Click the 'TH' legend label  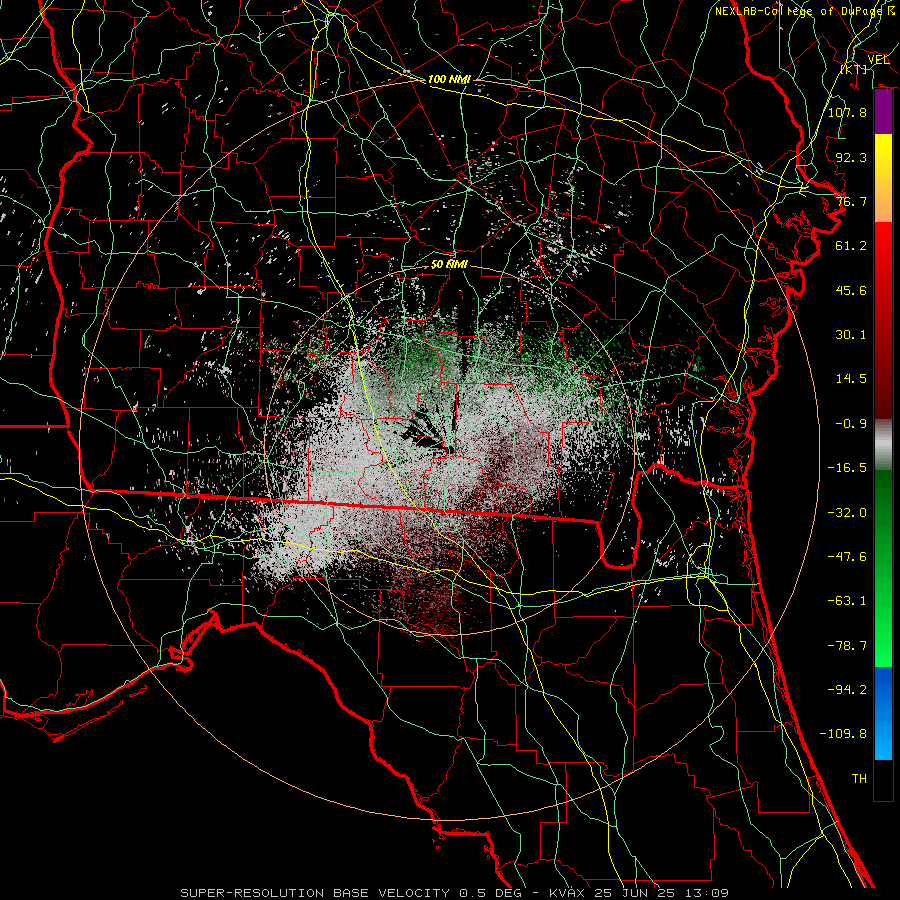[859, 779]
